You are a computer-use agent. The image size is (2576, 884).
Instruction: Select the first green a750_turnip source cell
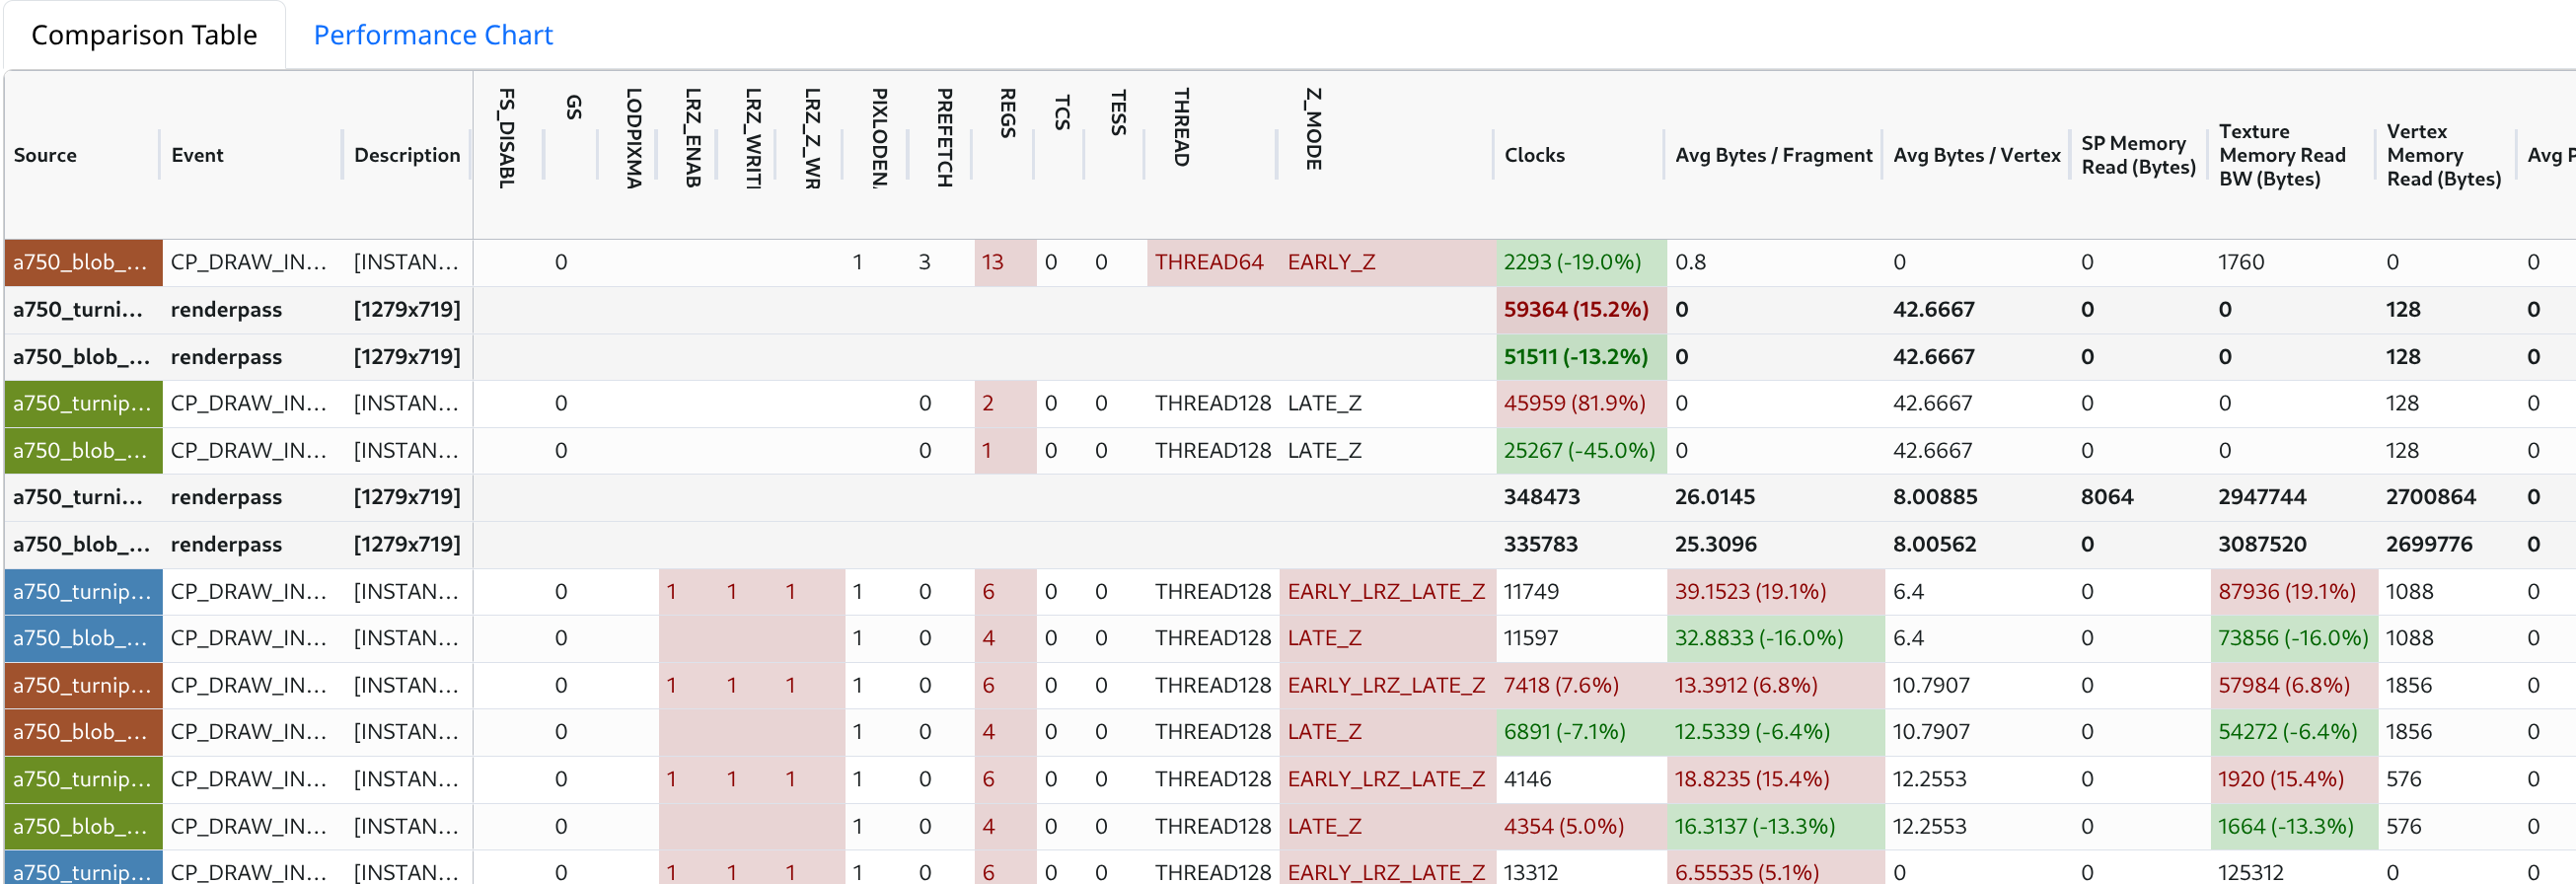pyautogui.click(x=83, y=403)
